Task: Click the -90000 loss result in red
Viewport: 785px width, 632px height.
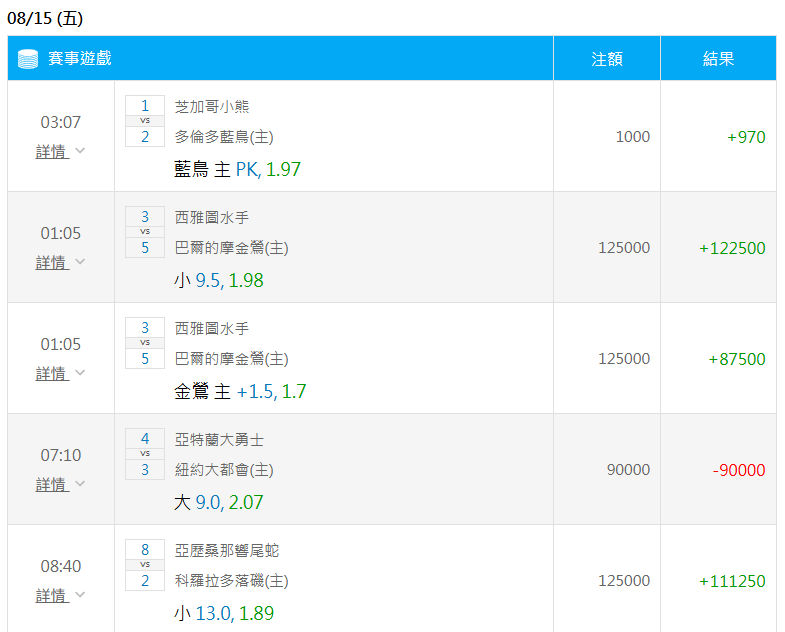Action: (739, 470)
